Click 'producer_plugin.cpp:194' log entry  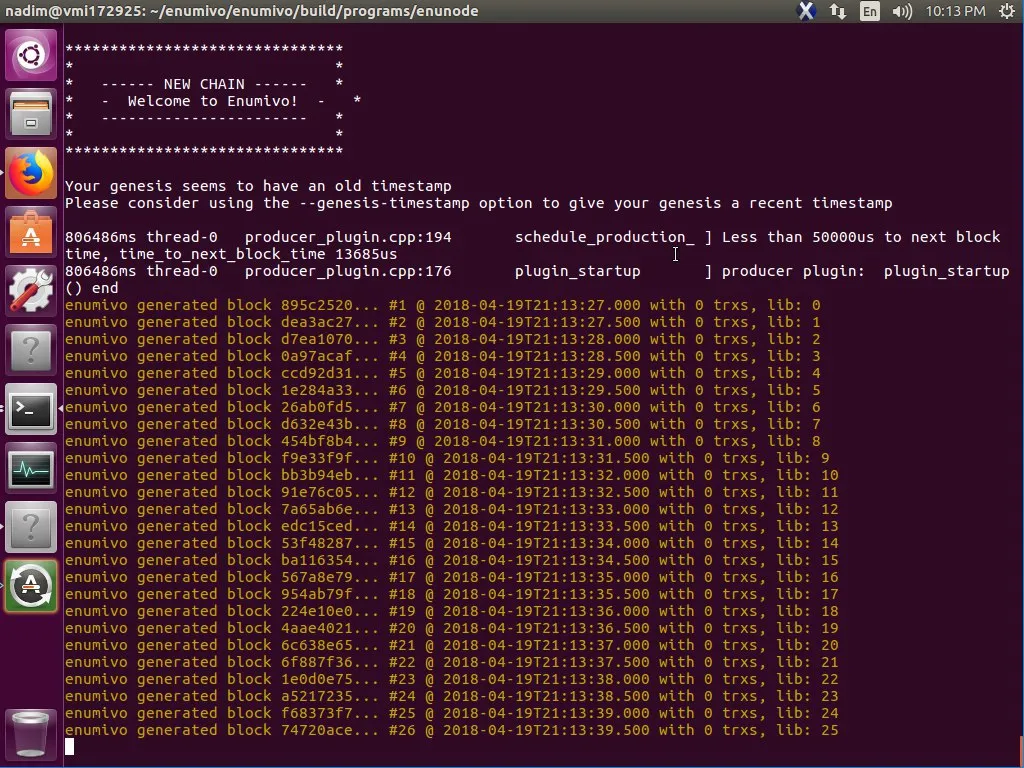[348, 237]
